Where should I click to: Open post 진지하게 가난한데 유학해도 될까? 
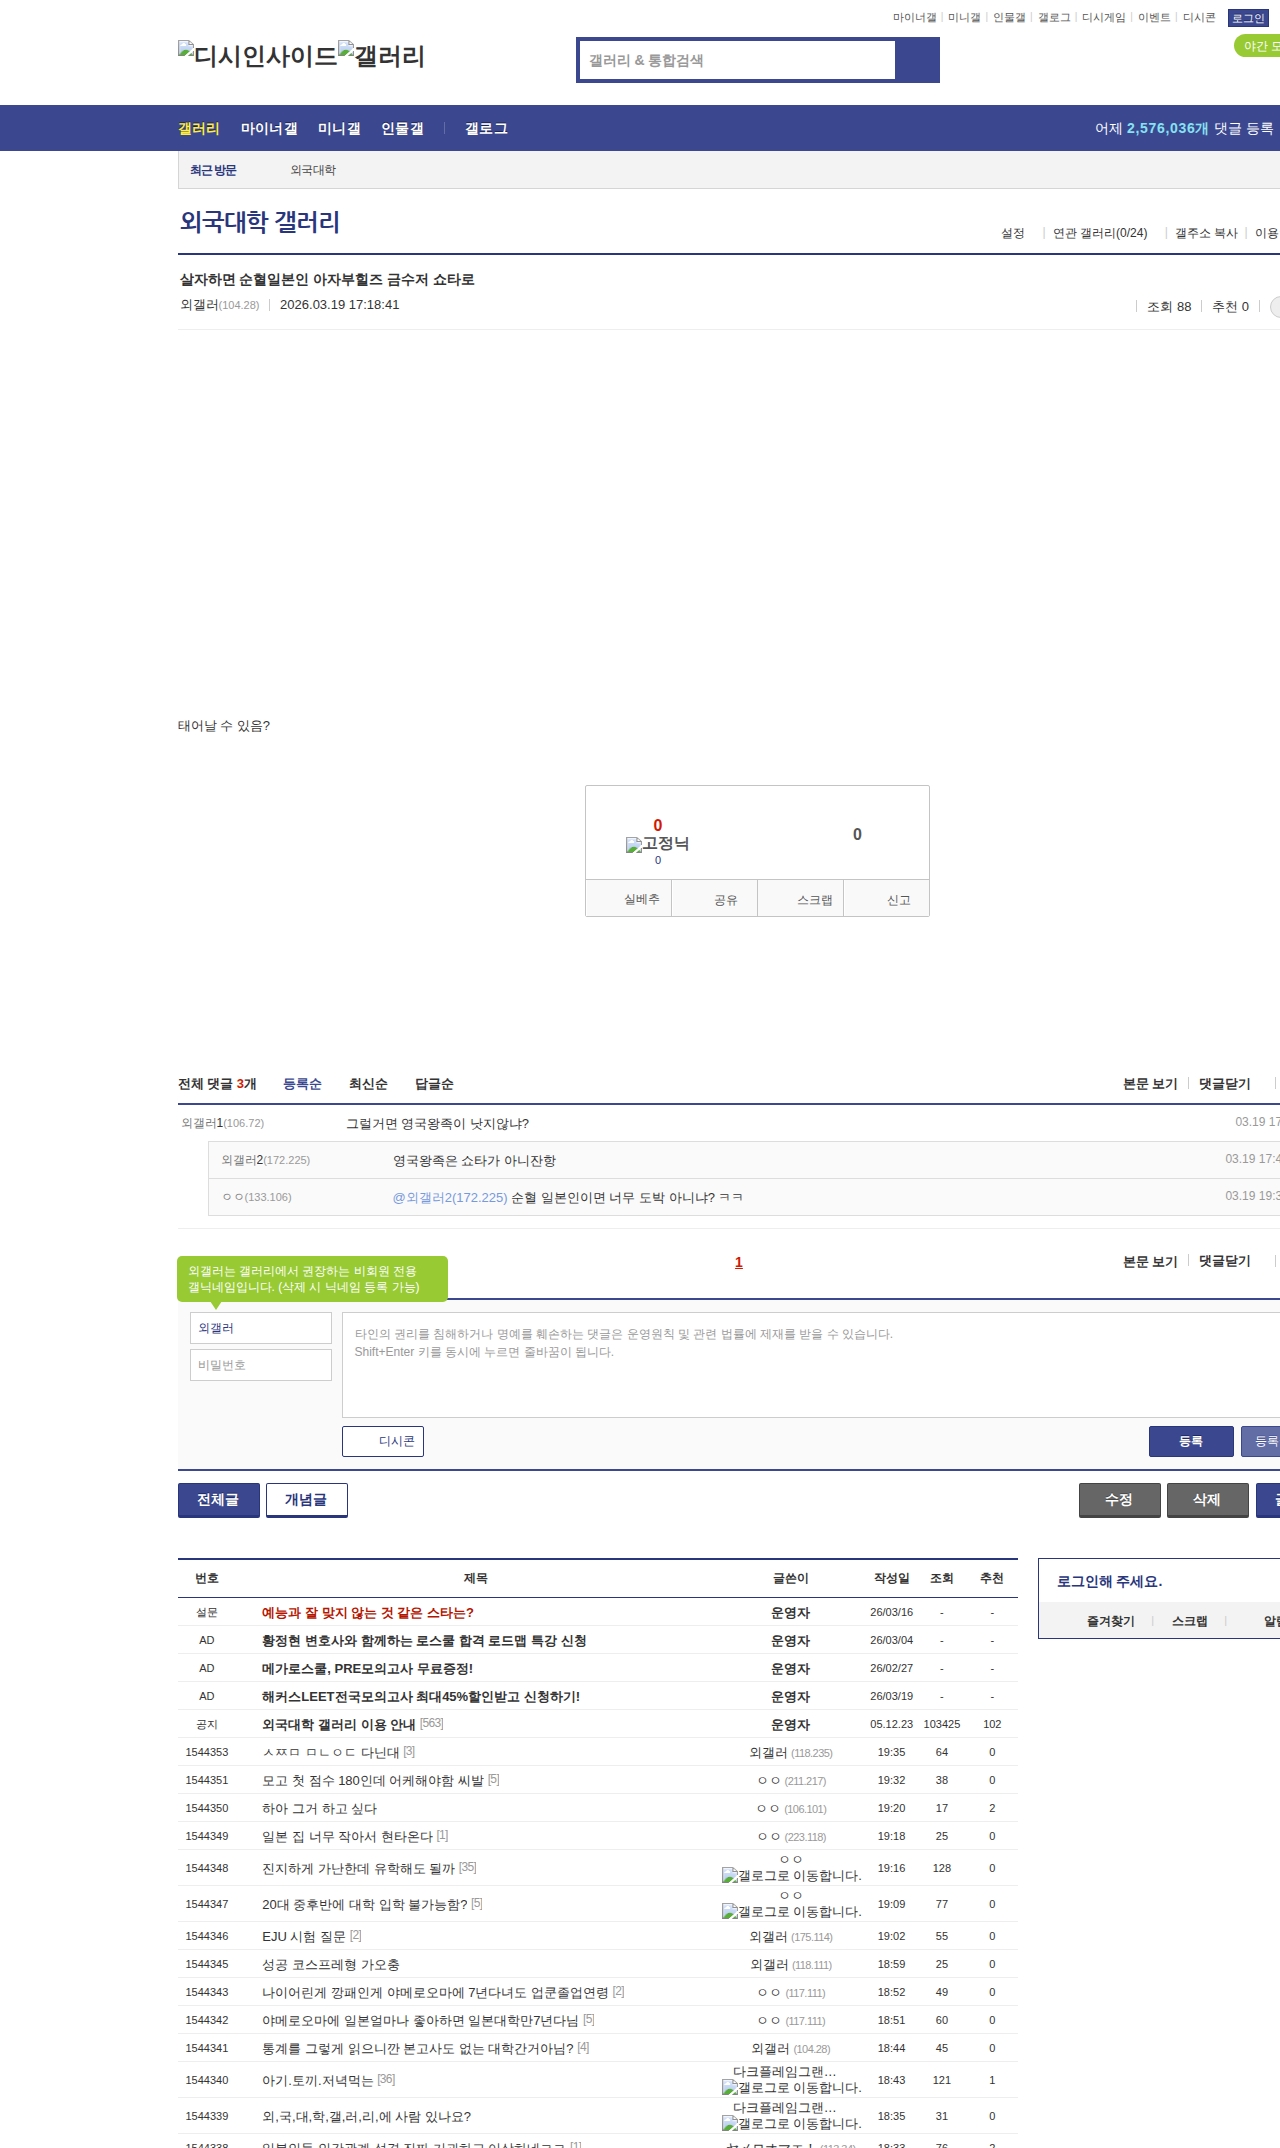[x=359, y=1869]
